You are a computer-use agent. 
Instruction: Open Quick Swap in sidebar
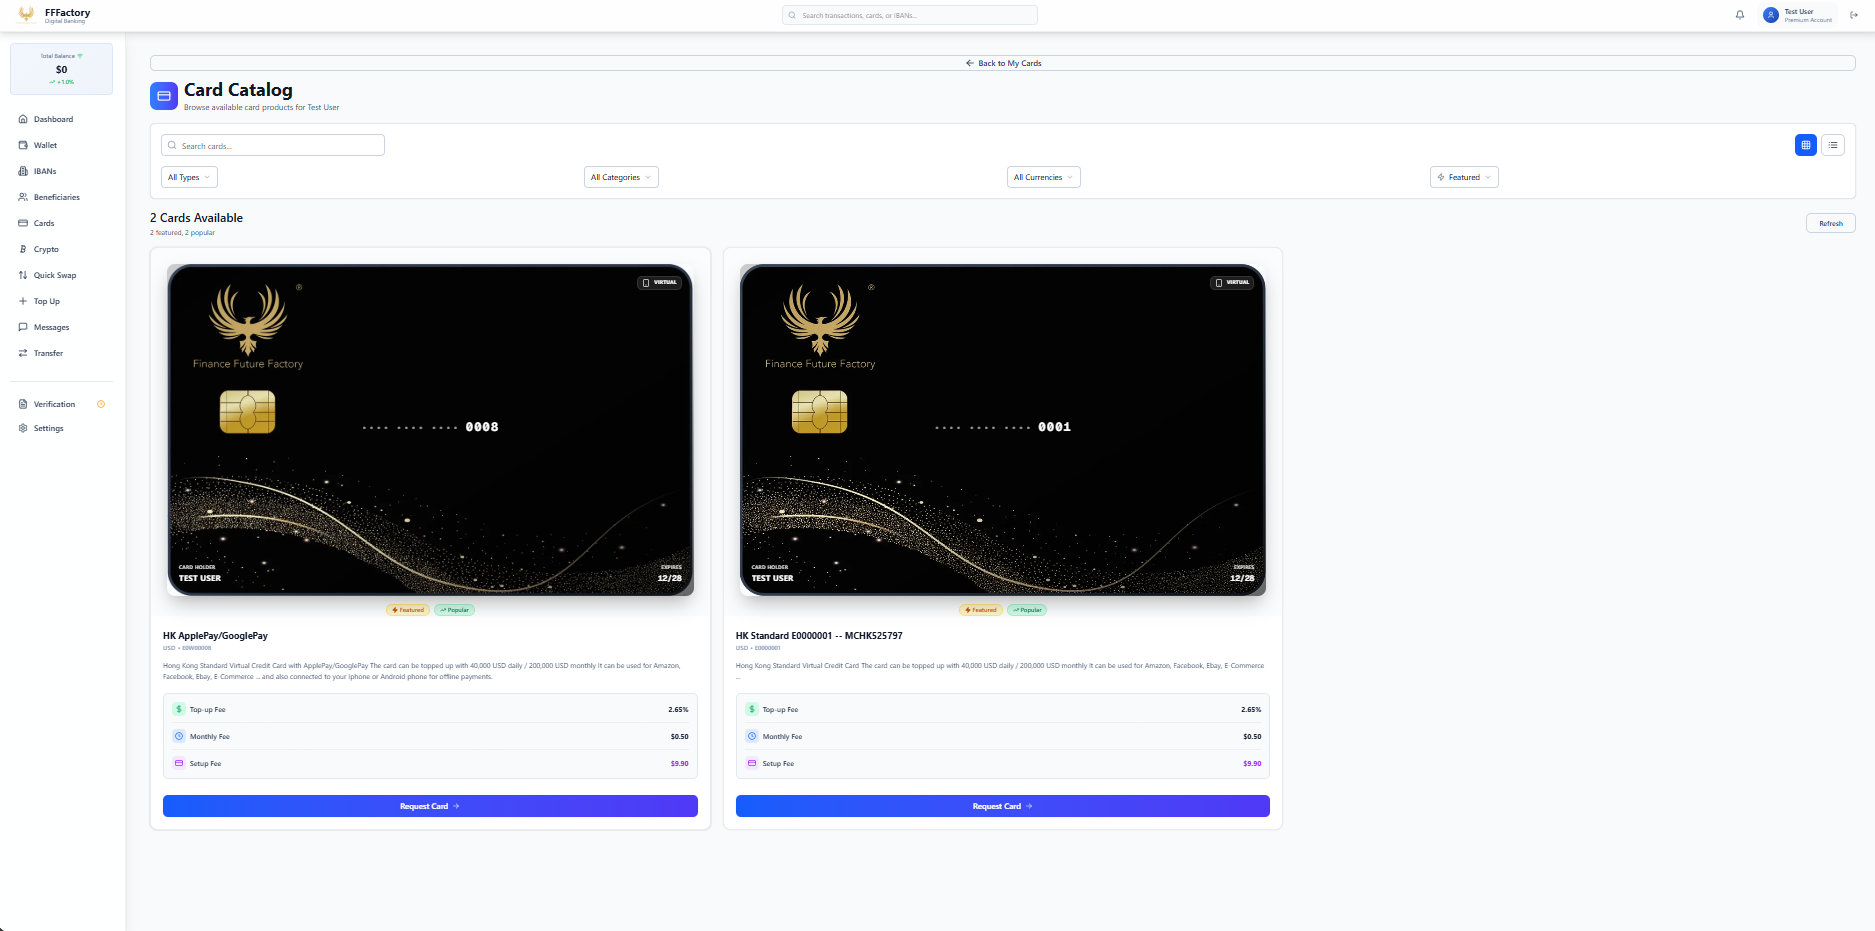pos(54,275)
